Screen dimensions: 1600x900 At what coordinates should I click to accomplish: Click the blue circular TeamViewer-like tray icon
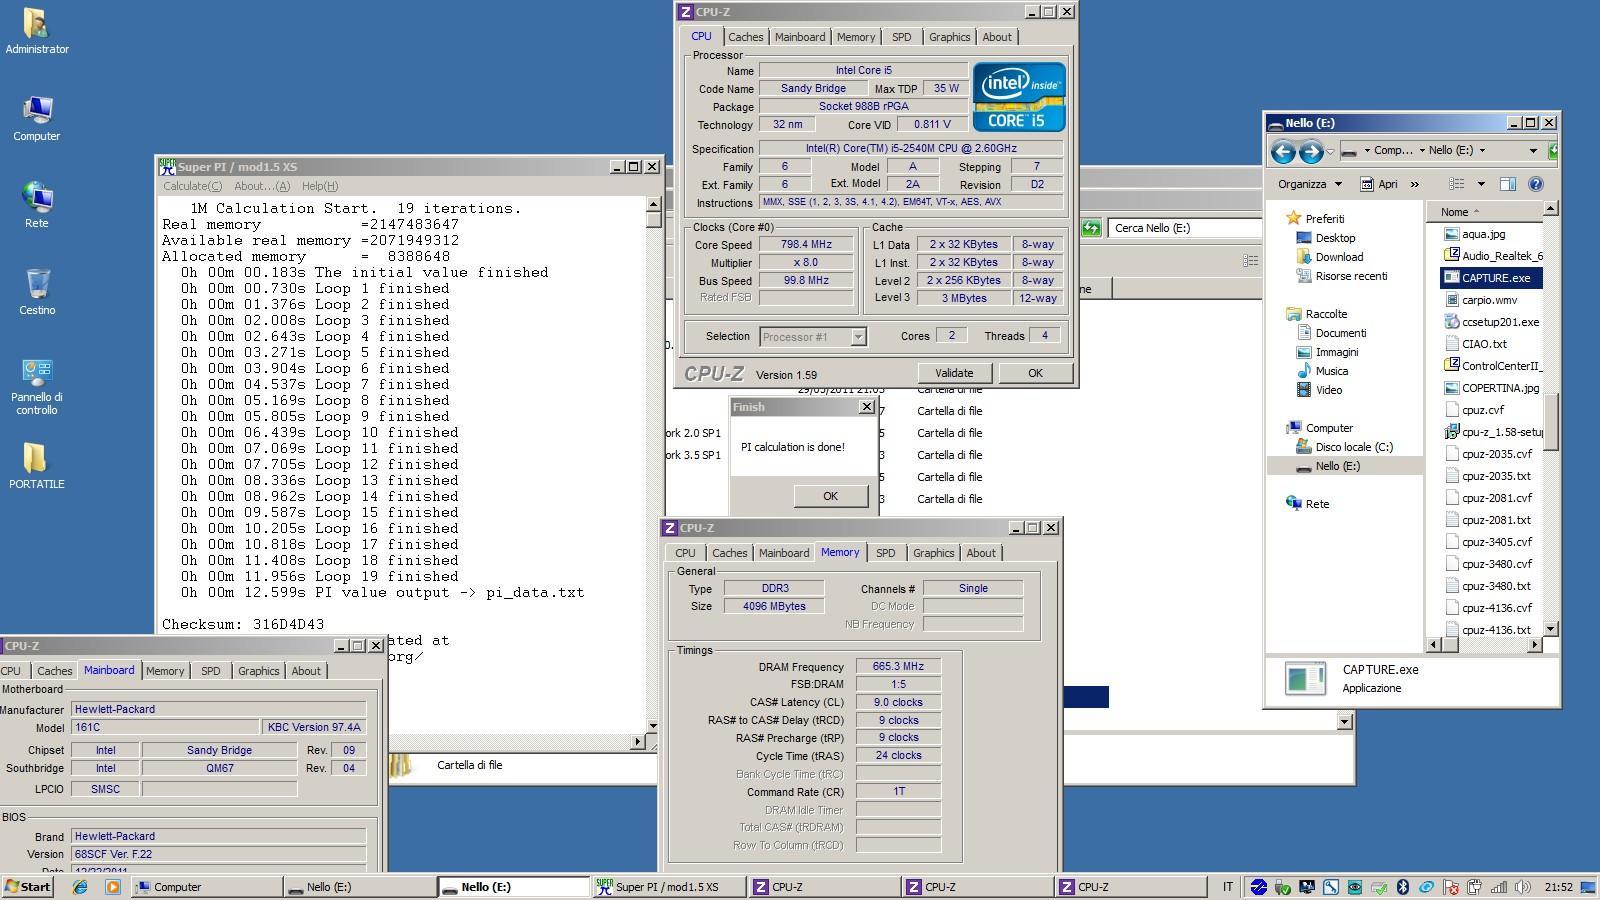[x=1258, y=887]
